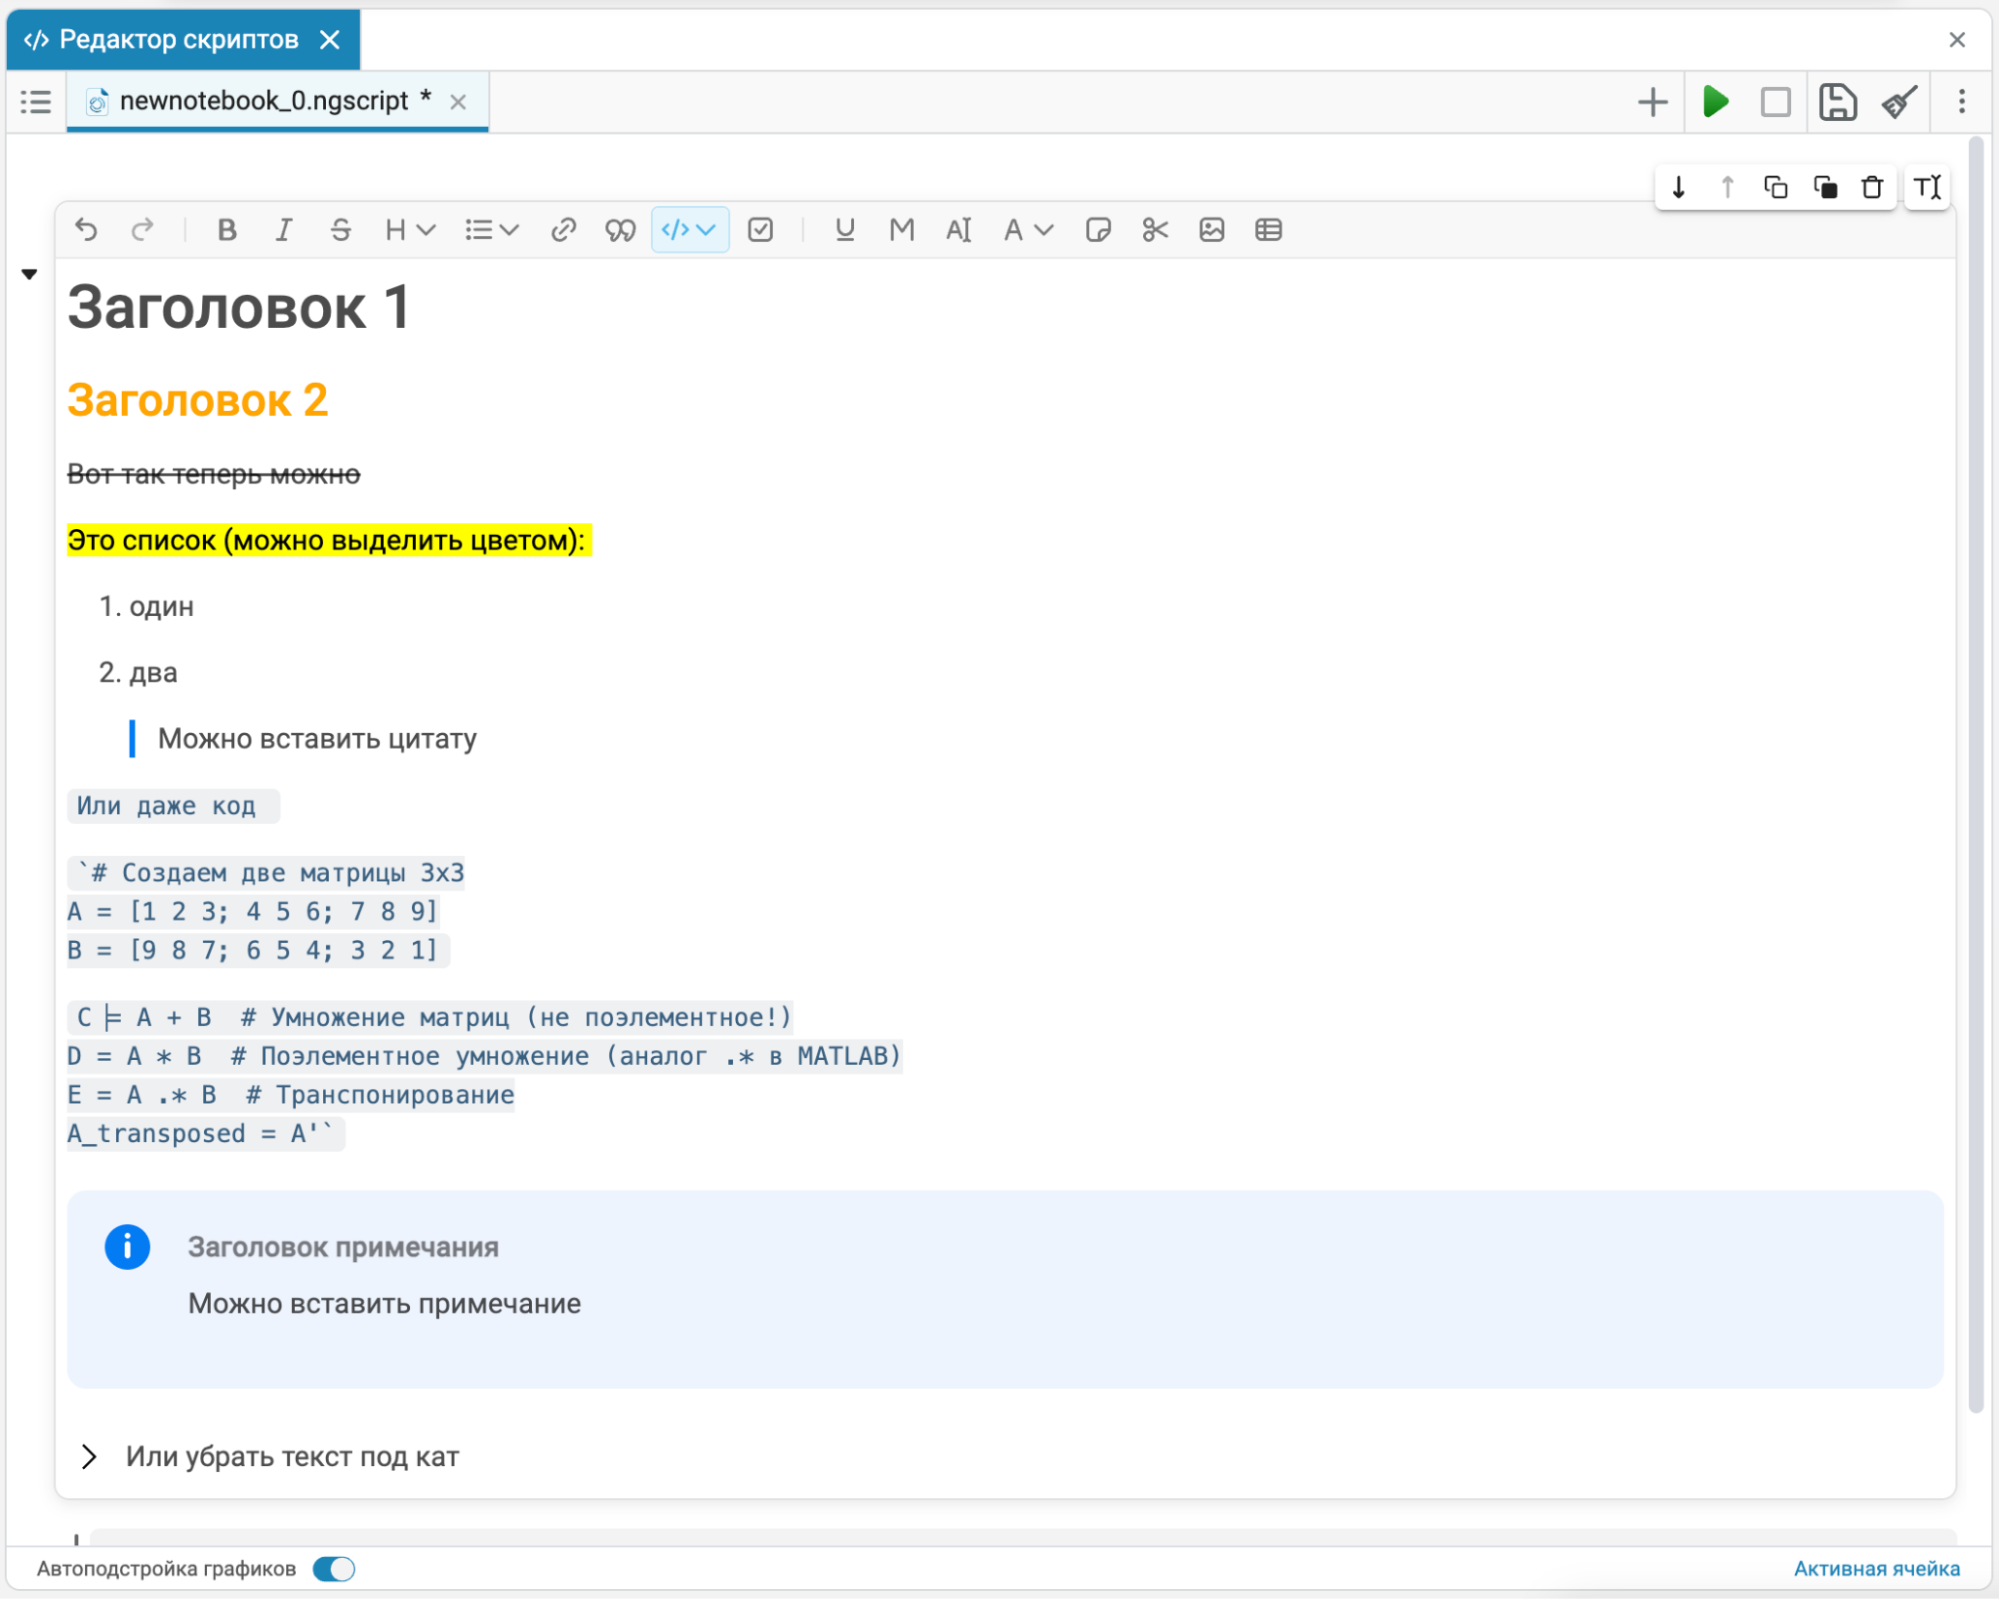
Task: Save the script with floppy icon
Action: tap(1838, 102)
